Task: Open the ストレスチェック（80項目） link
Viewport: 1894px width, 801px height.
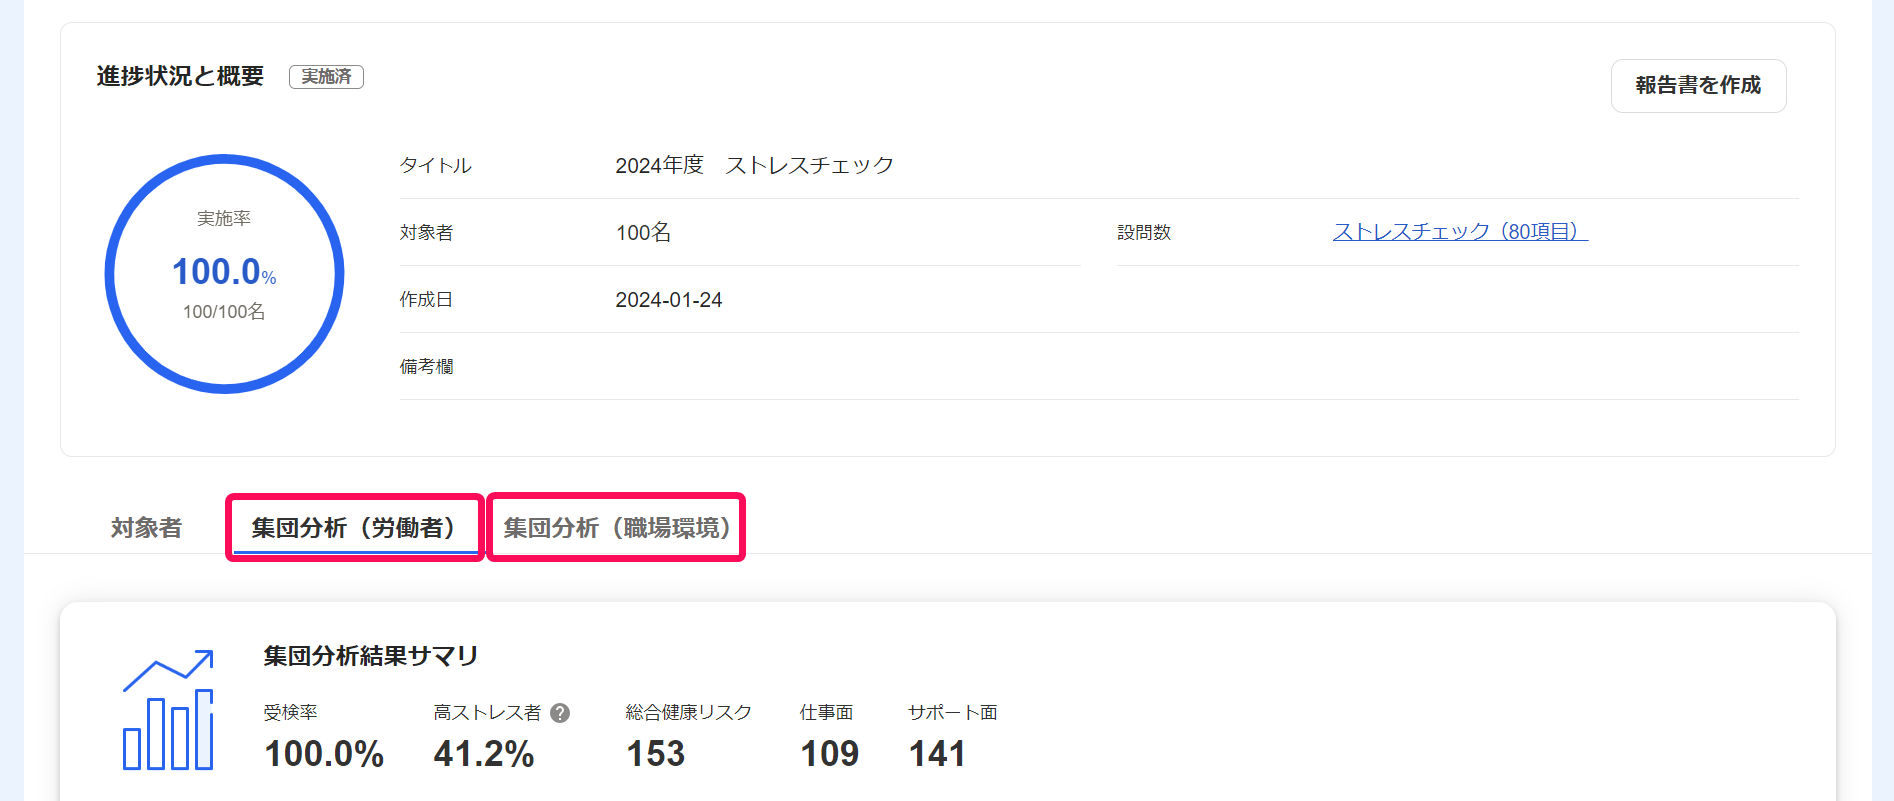Action: pyautogui.click(x=1460, y=232)
